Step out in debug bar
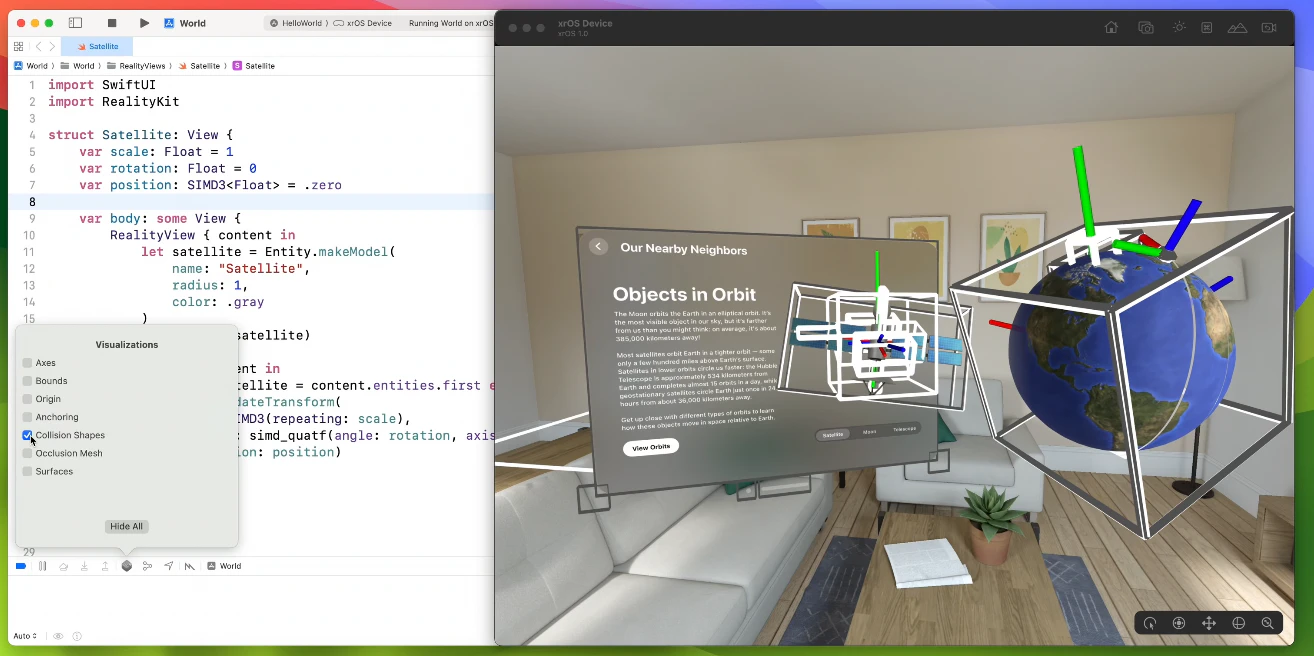Viewport: 1314px width, 656px height. (x=105, y=566)
